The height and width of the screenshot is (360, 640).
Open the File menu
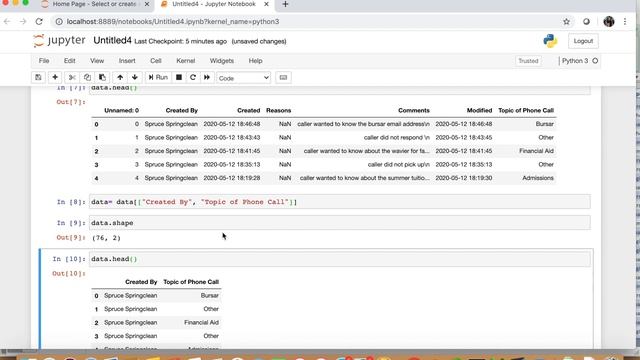click(44, 61)
